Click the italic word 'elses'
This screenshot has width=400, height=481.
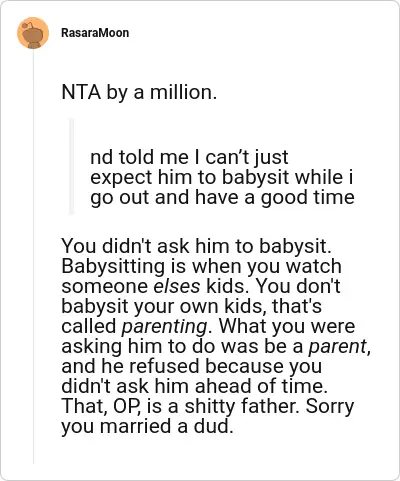pyautogui.click(x=177, y=286)
